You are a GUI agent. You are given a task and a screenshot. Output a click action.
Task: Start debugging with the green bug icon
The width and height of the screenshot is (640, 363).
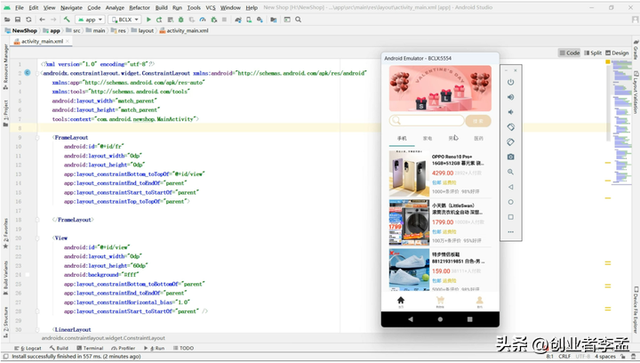[181, 20]
